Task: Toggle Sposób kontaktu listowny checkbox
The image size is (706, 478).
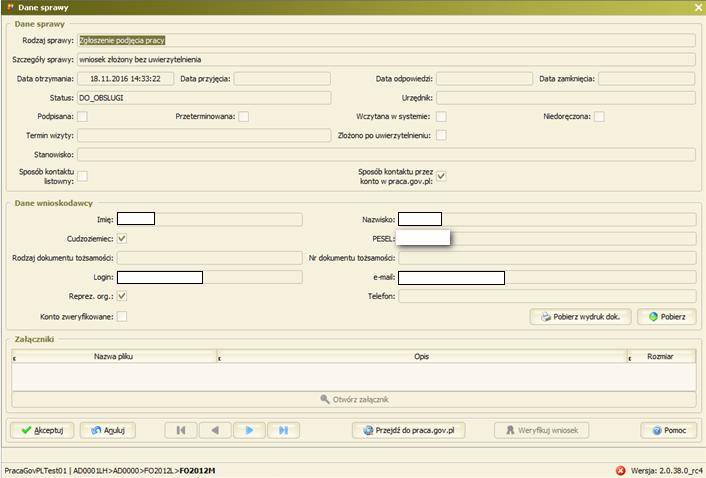Action: pyautogui.click(x=82, y=176)
